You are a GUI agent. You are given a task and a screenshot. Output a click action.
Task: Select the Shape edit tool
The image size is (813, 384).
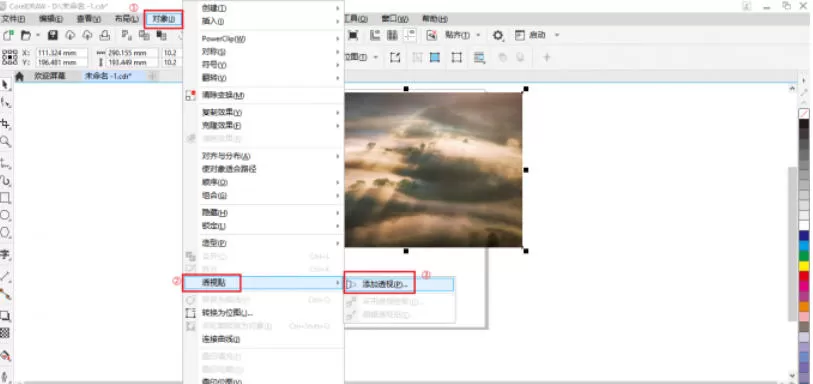[x=6, y=103]
